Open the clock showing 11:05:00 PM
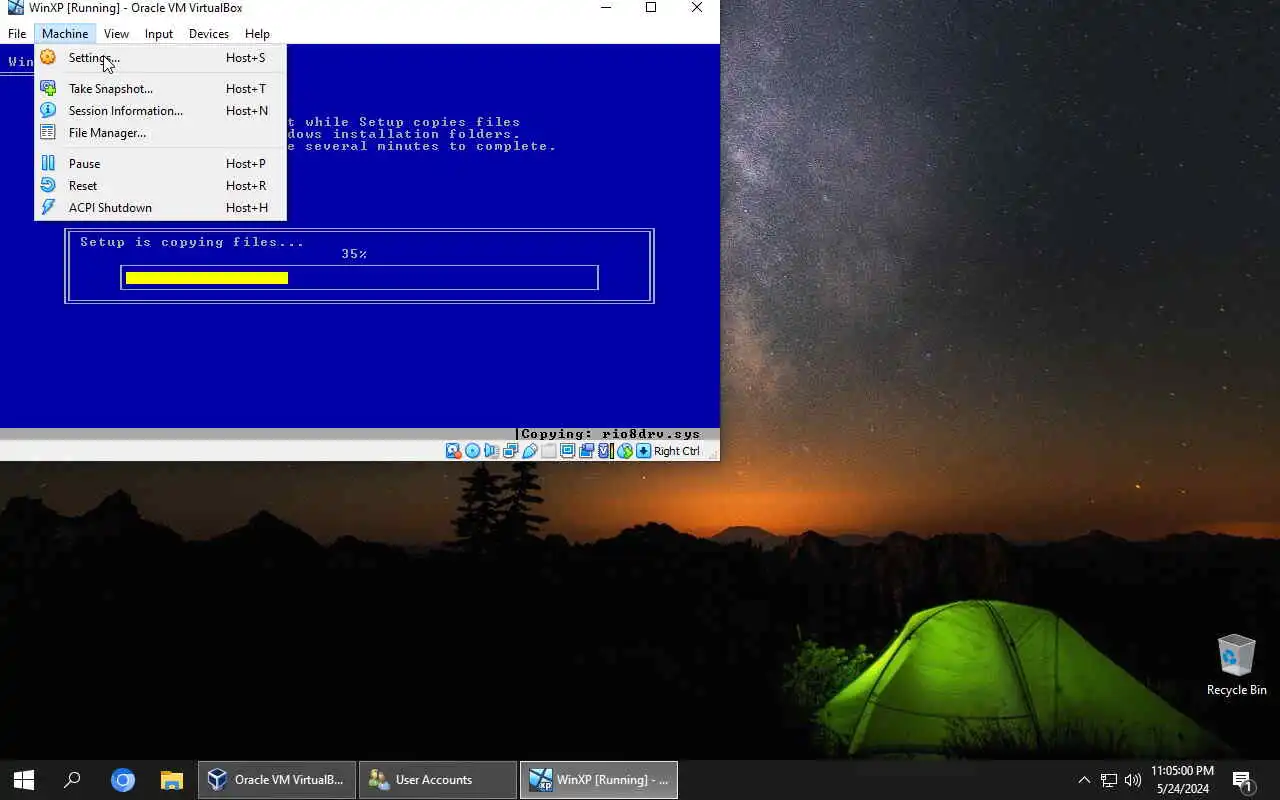 (x=1182, y=780)
